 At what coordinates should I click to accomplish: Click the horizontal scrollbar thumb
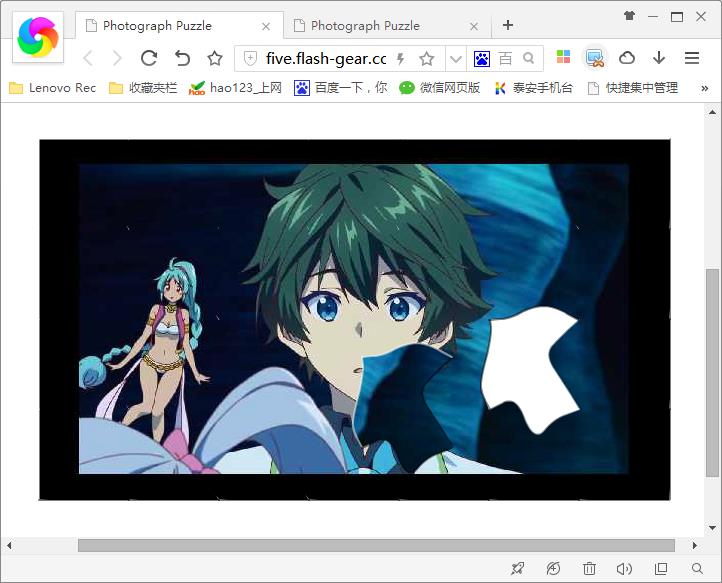pyautogui.click(x=376, y=546)
